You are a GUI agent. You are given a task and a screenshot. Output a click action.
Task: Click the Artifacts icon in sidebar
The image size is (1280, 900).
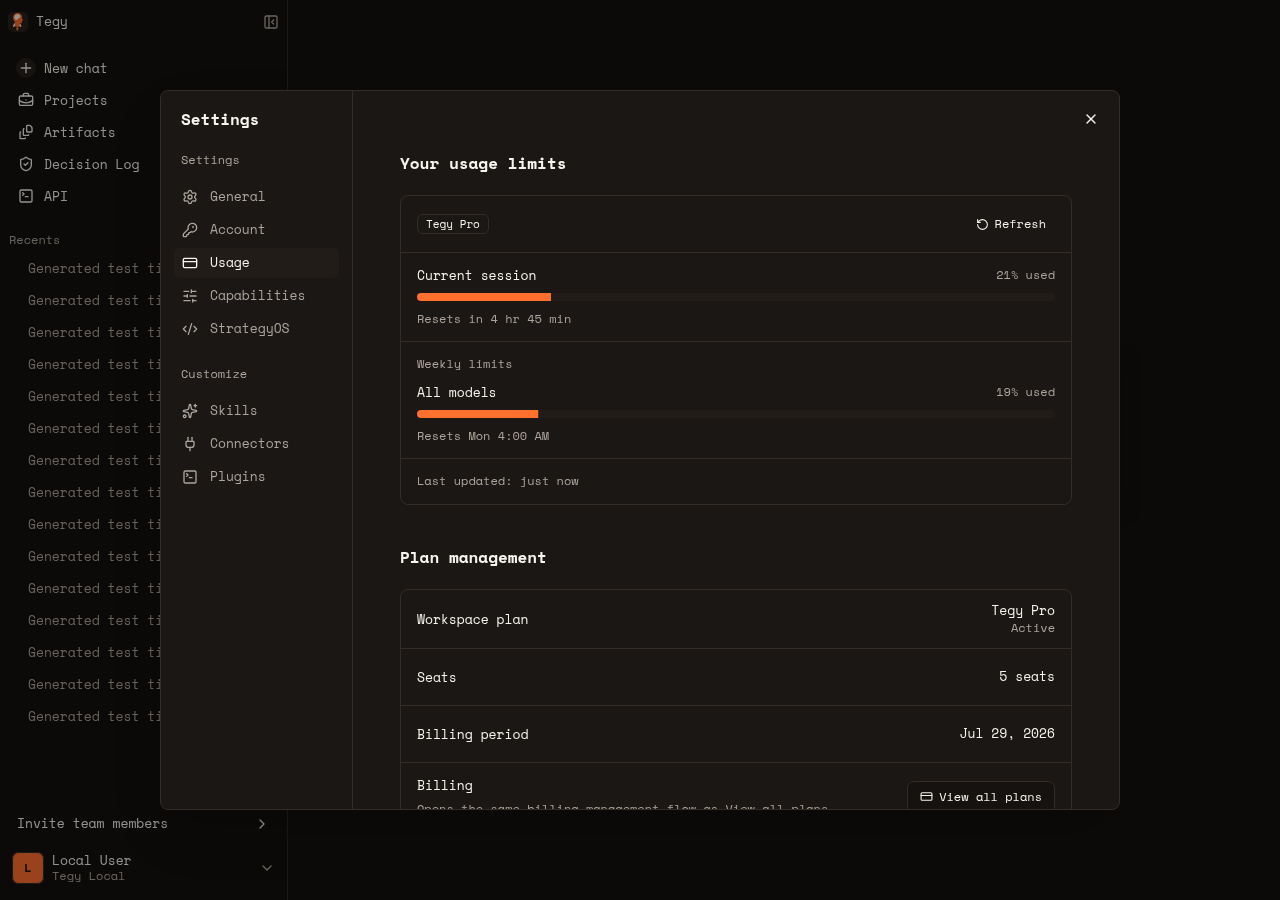click(26, 132)
